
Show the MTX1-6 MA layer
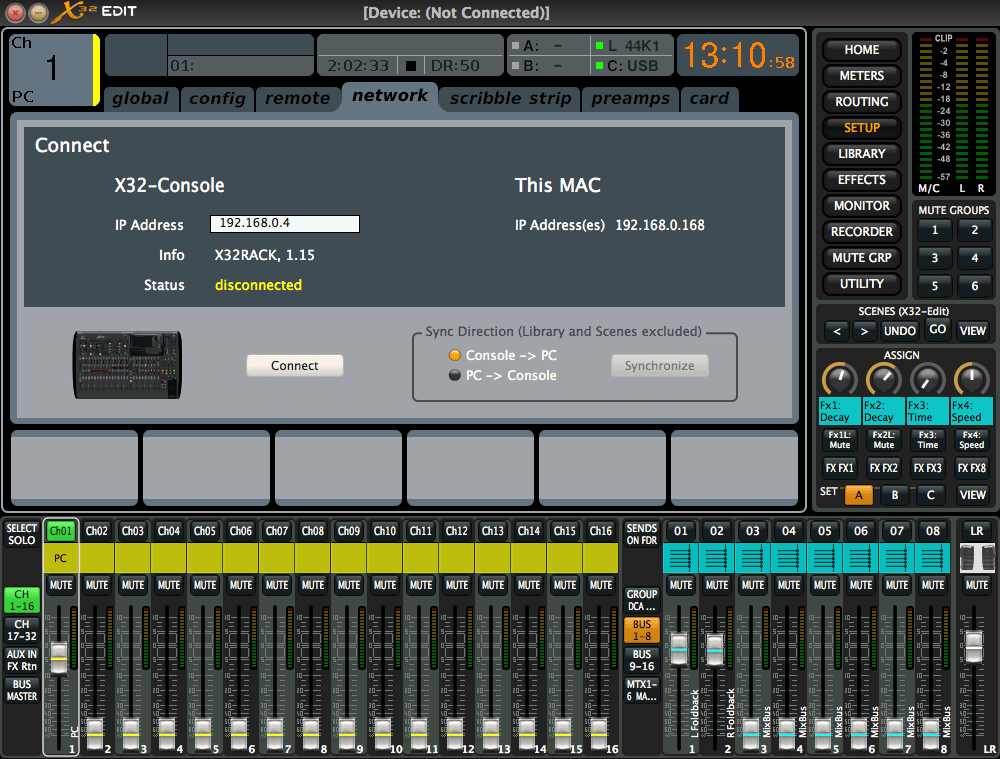(642, 690)
